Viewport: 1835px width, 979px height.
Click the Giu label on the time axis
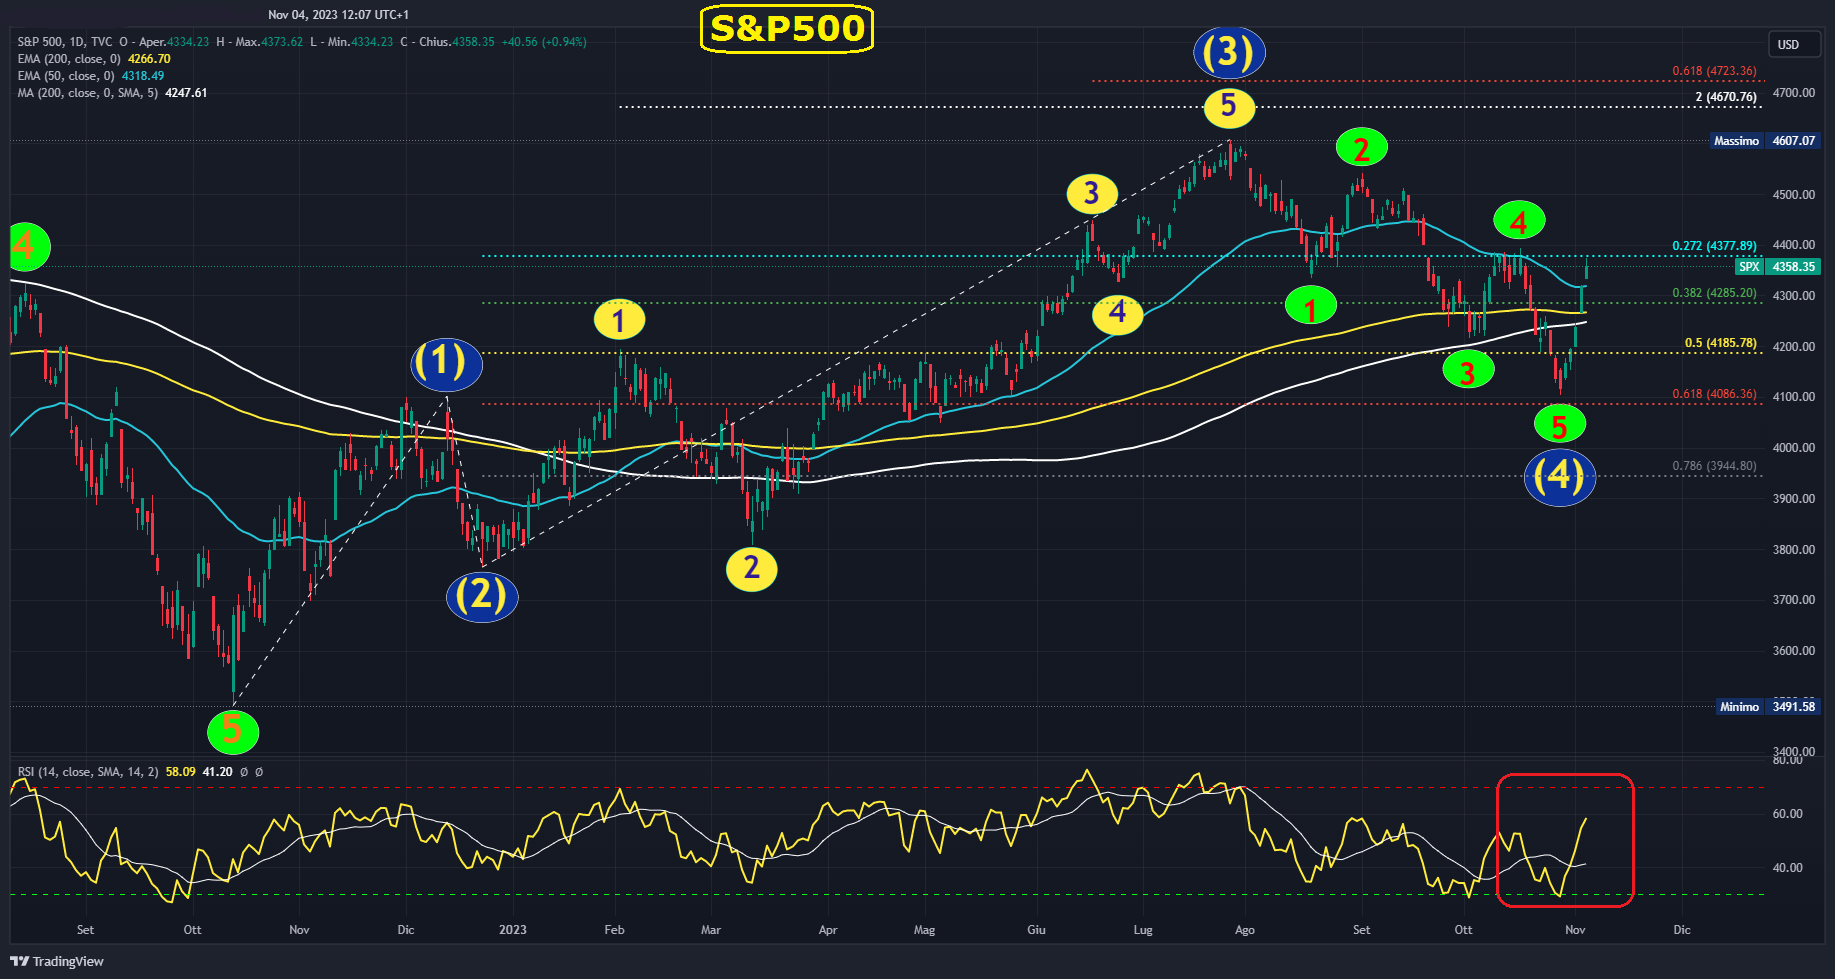point(1036,930)
